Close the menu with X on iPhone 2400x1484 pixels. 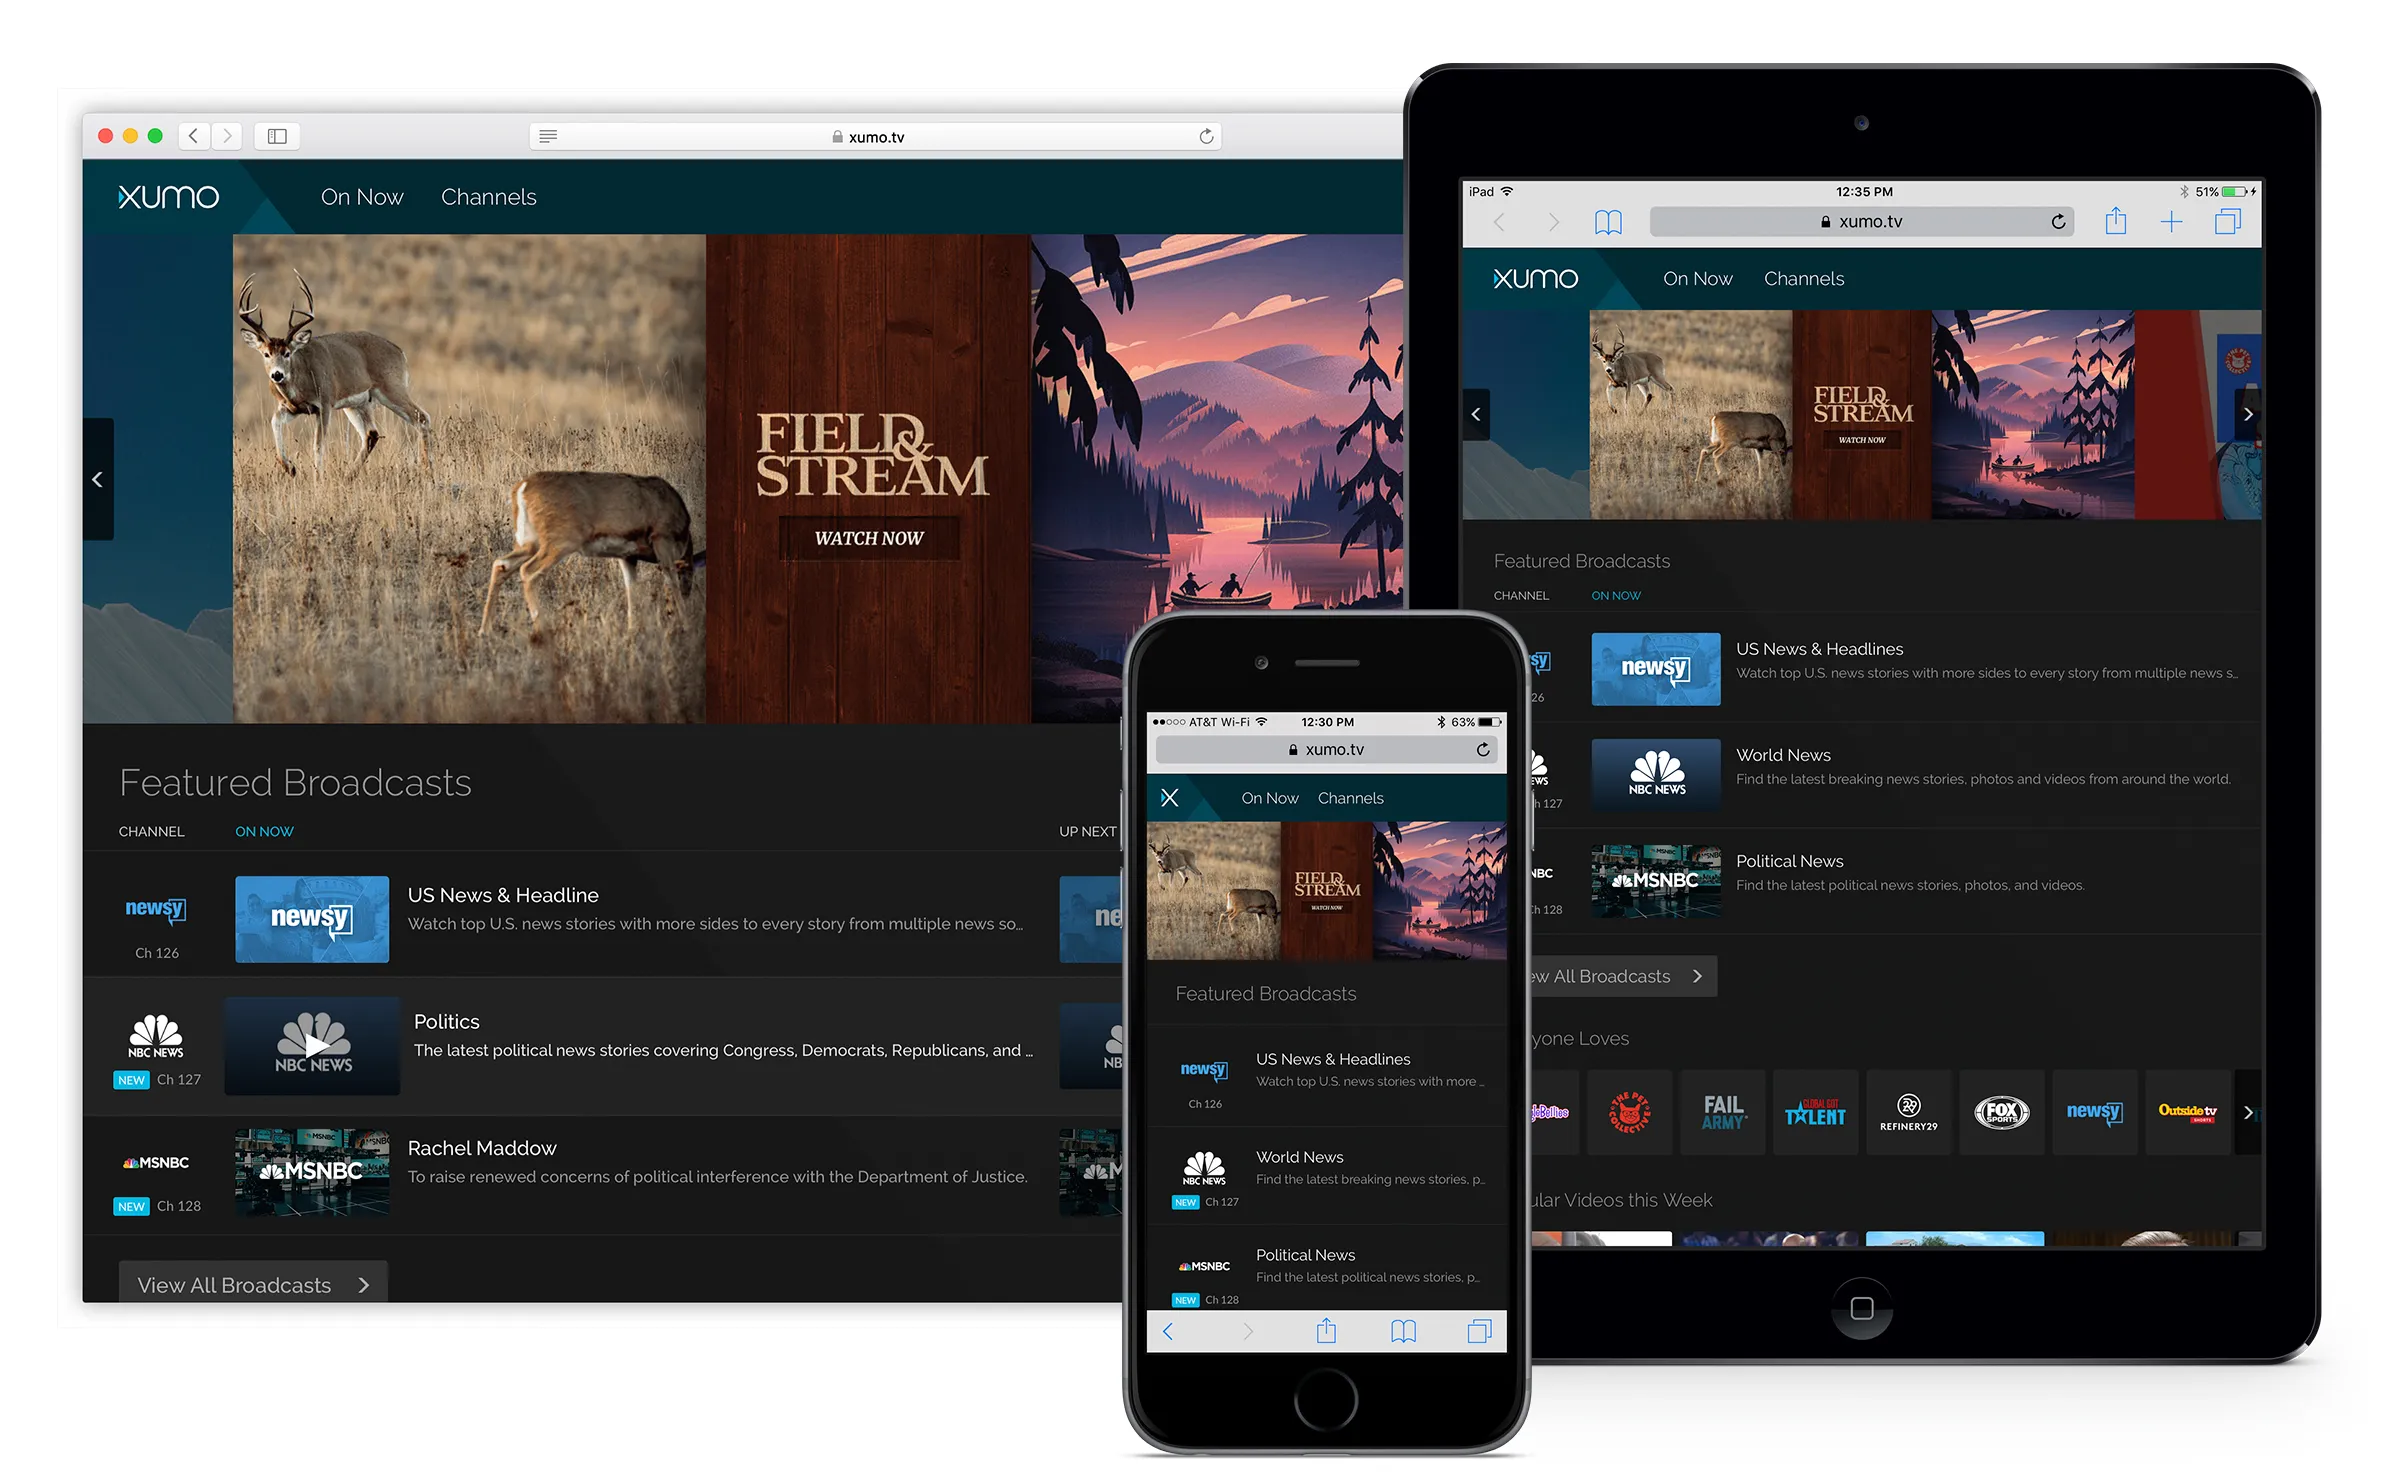coord(1169,798)
